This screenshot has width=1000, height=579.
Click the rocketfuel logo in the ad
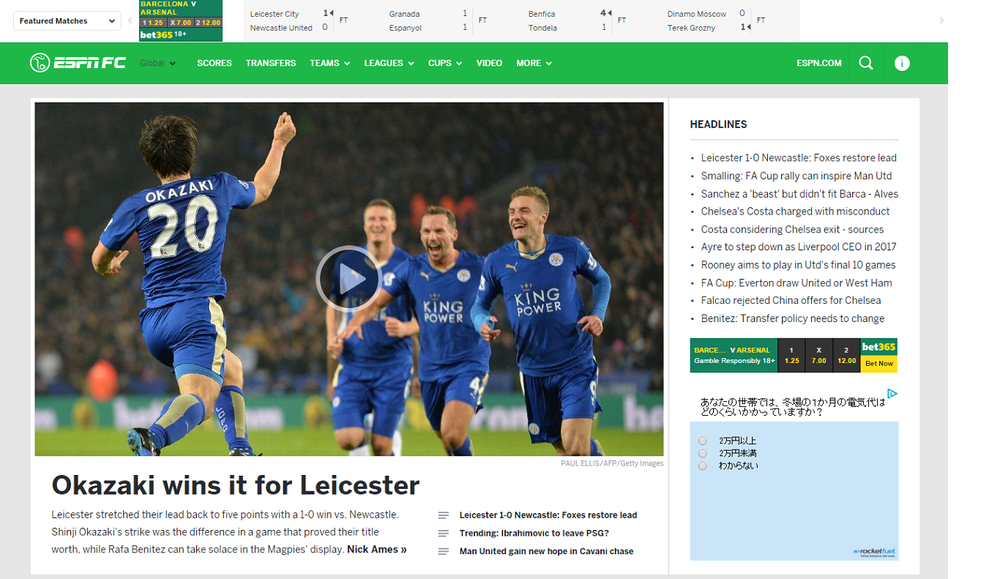coord(874,552)
